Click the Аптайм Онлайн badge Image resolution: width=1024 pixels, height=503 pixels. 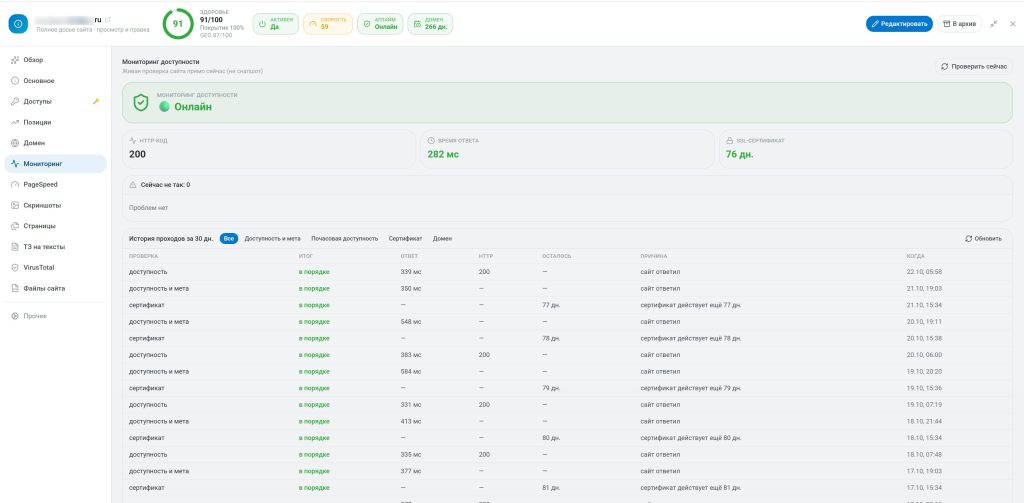click(x=380, y=24)
